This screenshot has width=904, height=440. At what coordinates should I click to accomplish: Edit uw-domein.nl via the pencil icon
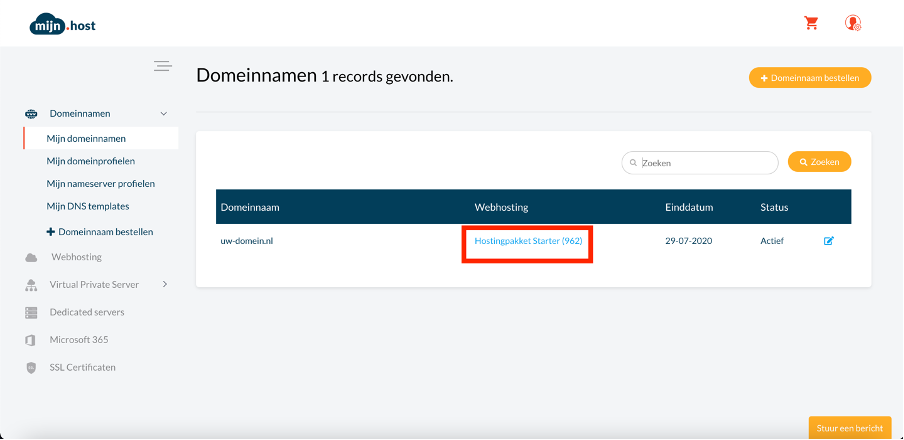(x=828, y=241)
